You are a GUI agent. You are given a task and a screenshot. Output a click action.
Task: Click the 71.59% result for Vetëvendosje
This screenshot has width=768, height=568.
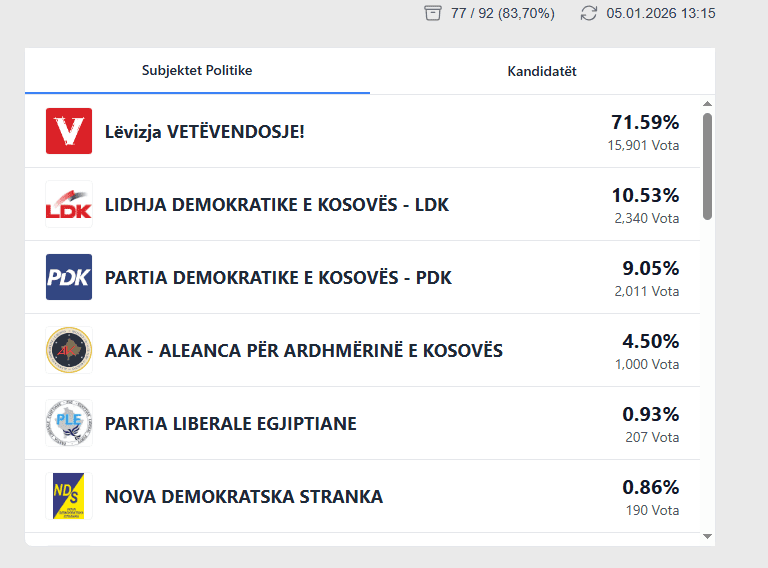coord(645,123)
